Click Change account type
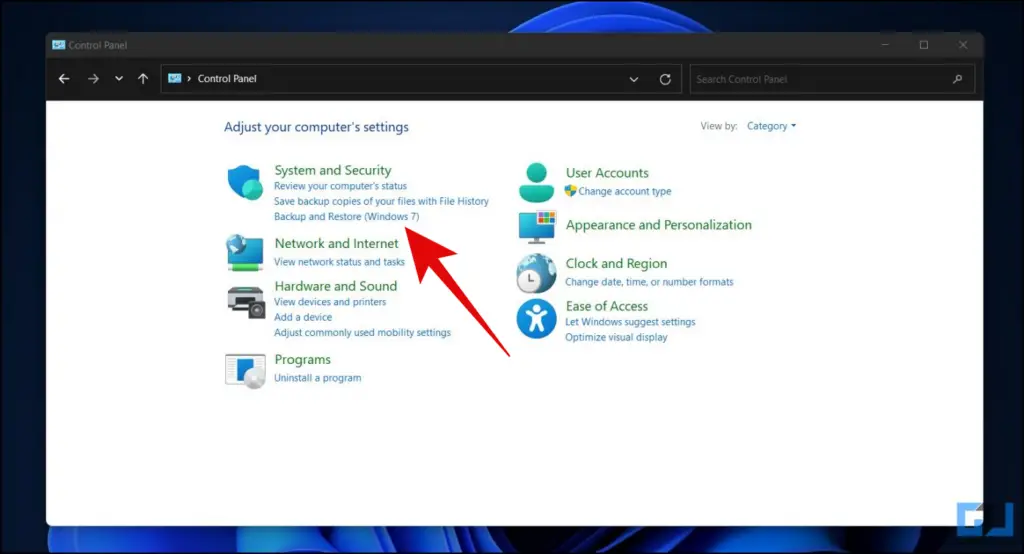 pyautogui.click(x=625, y=191)
